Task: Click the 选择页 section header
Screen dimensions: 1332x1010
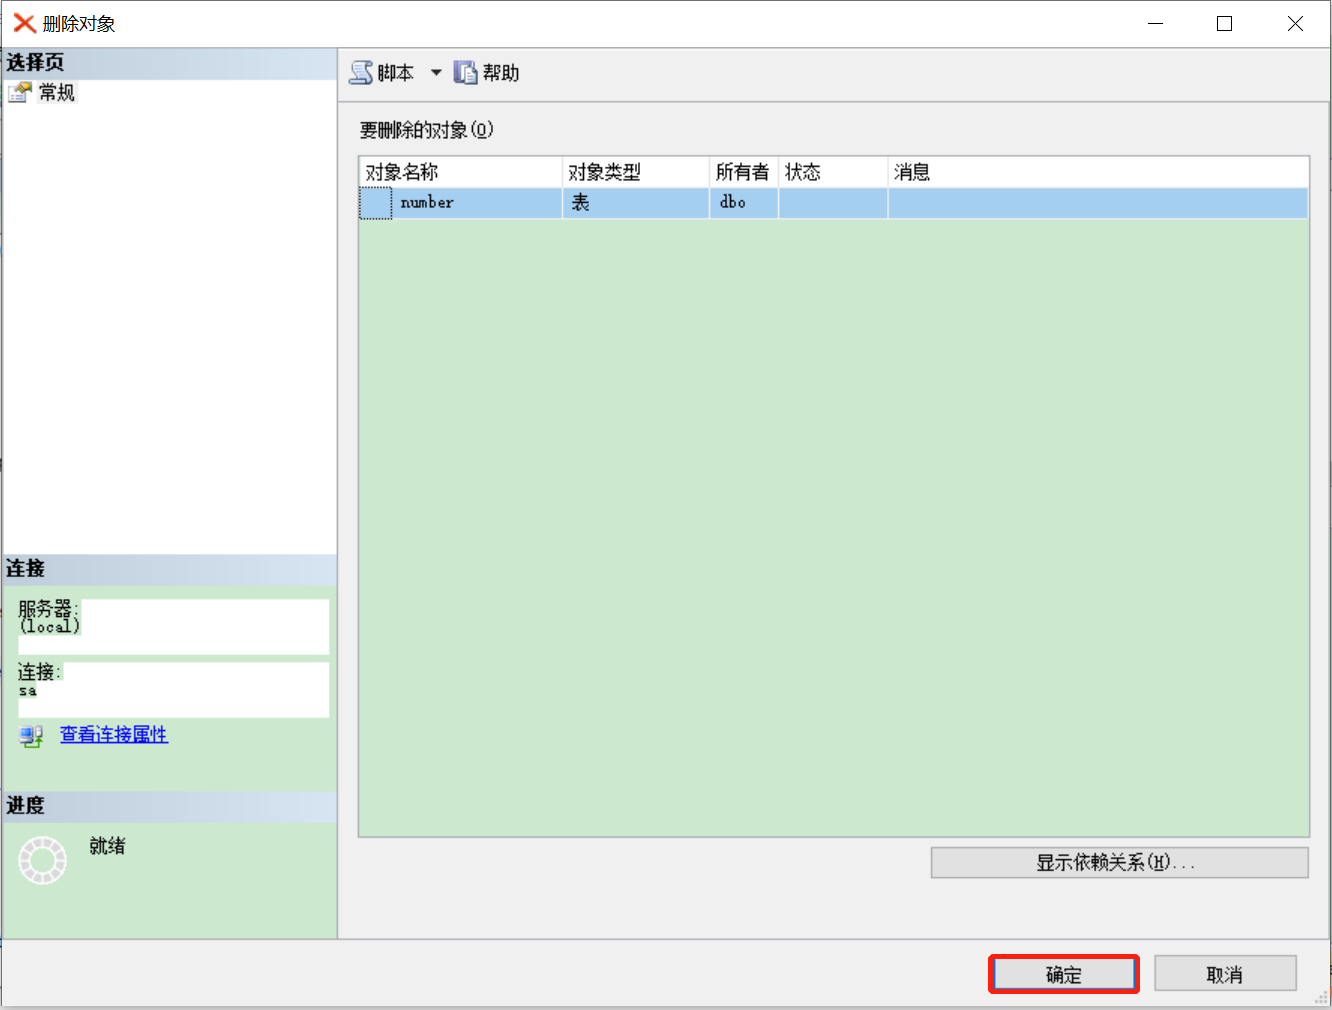Action: 170,63
